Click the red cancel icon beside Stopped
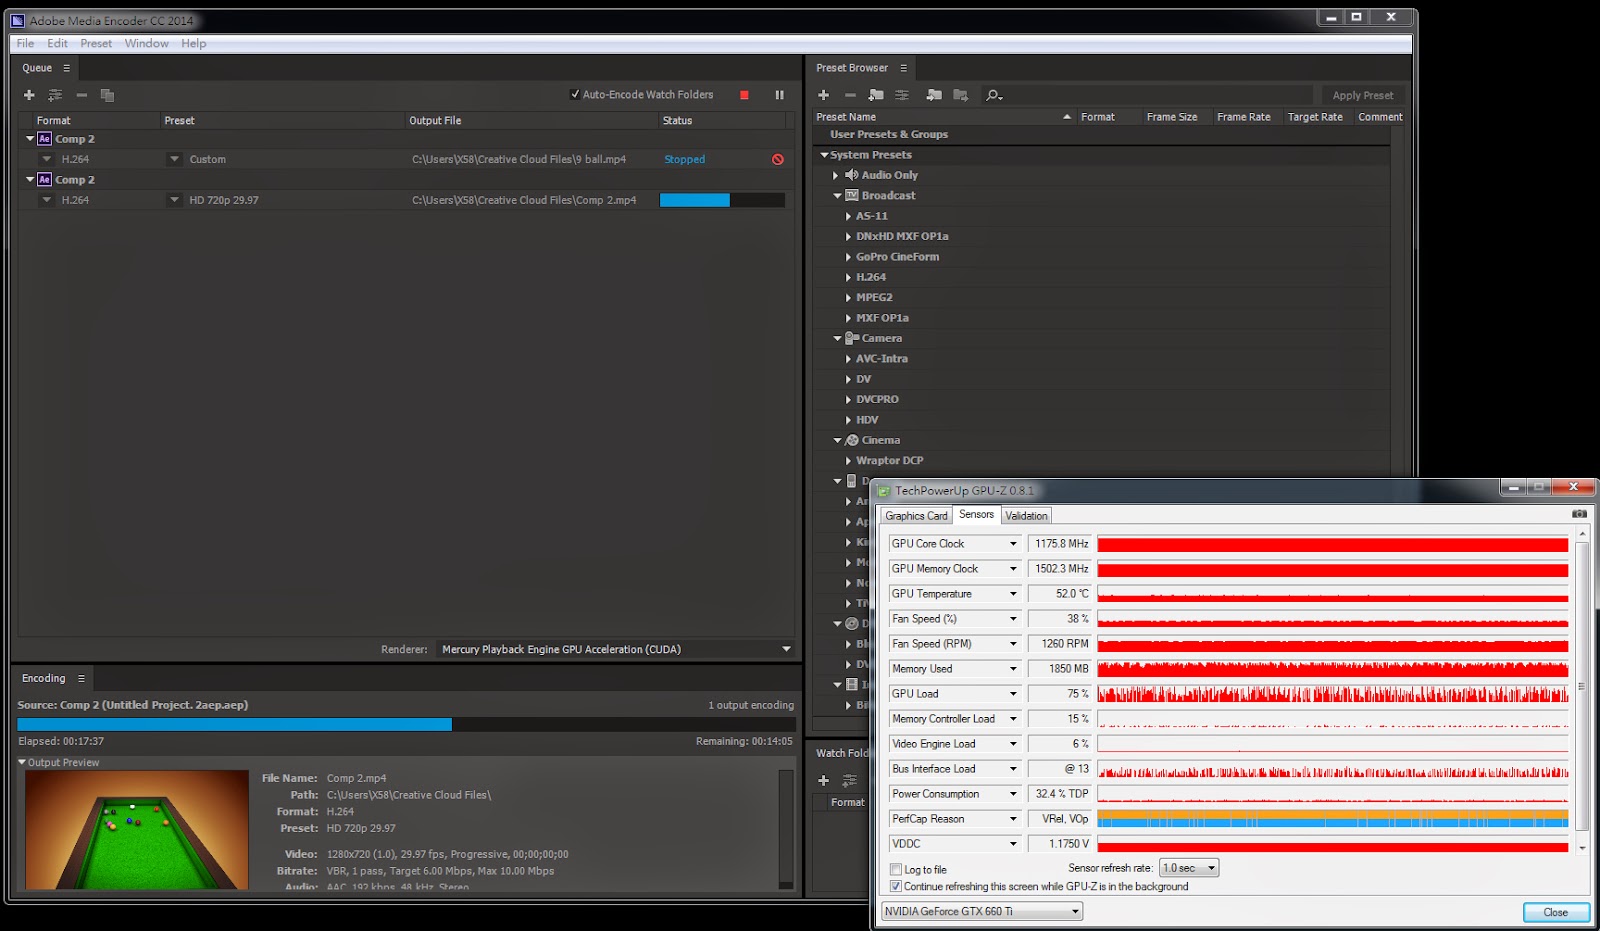1600x931 pixels. (777, 159)
